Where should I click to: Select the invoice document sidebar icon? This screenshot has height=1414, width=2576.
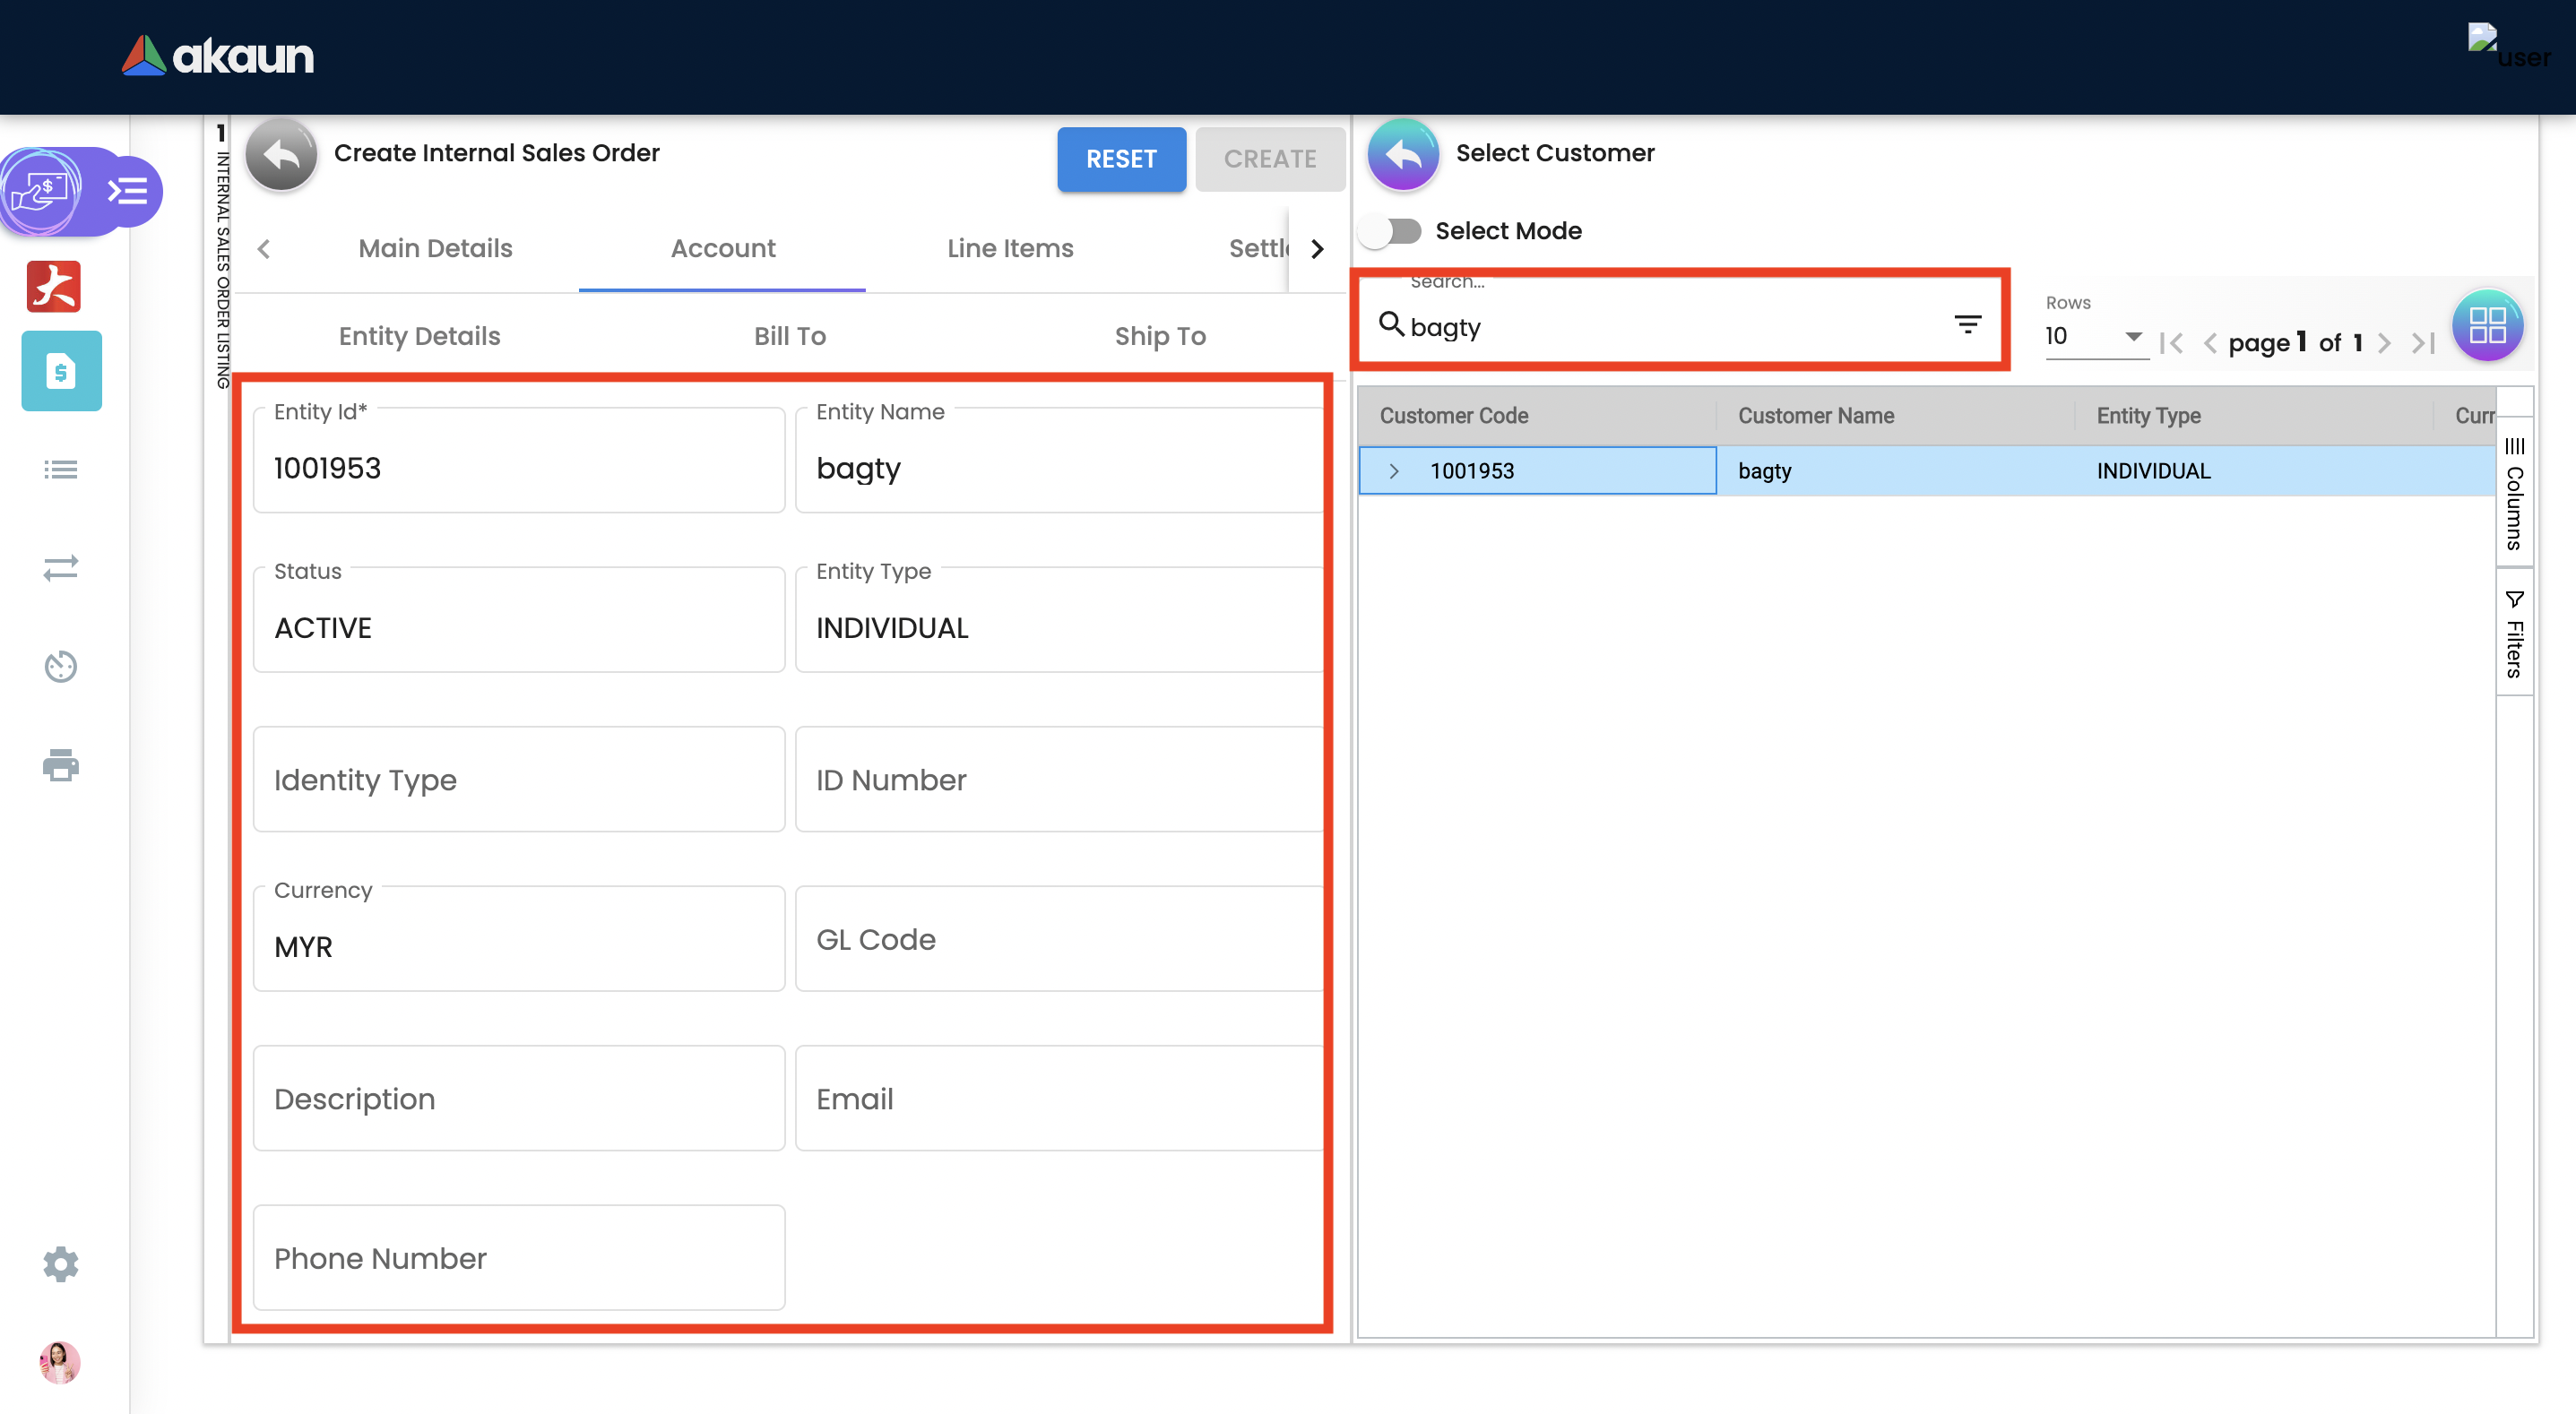[x=61, y=371]
